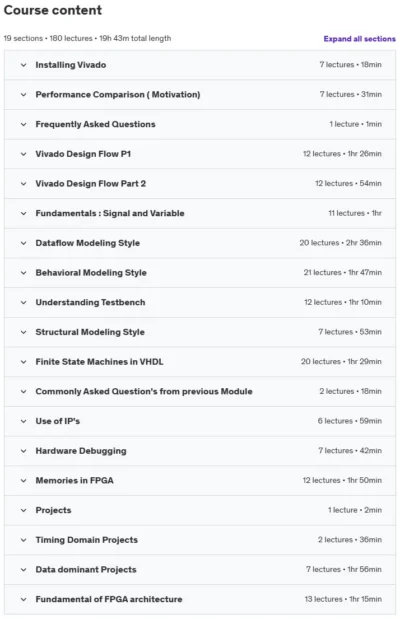The width and height of the screenshot is (400, 619).
Task: Expand Dataflow Modeling Style section
Action: click(200, 243)
